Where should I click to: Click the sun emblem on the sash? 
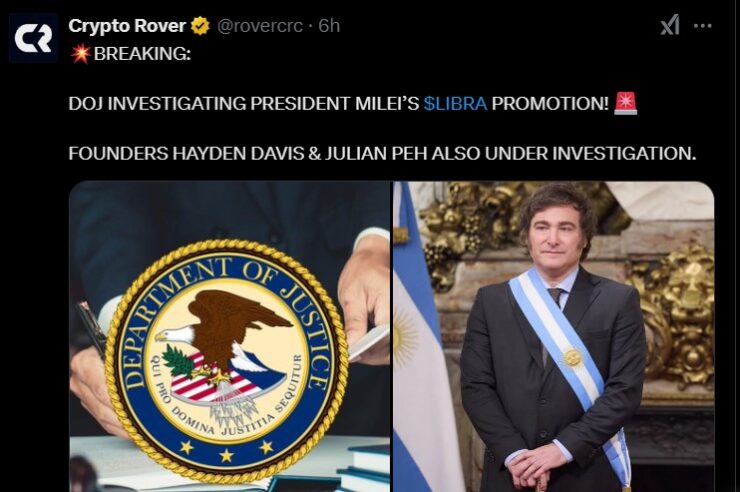[572, 357]
